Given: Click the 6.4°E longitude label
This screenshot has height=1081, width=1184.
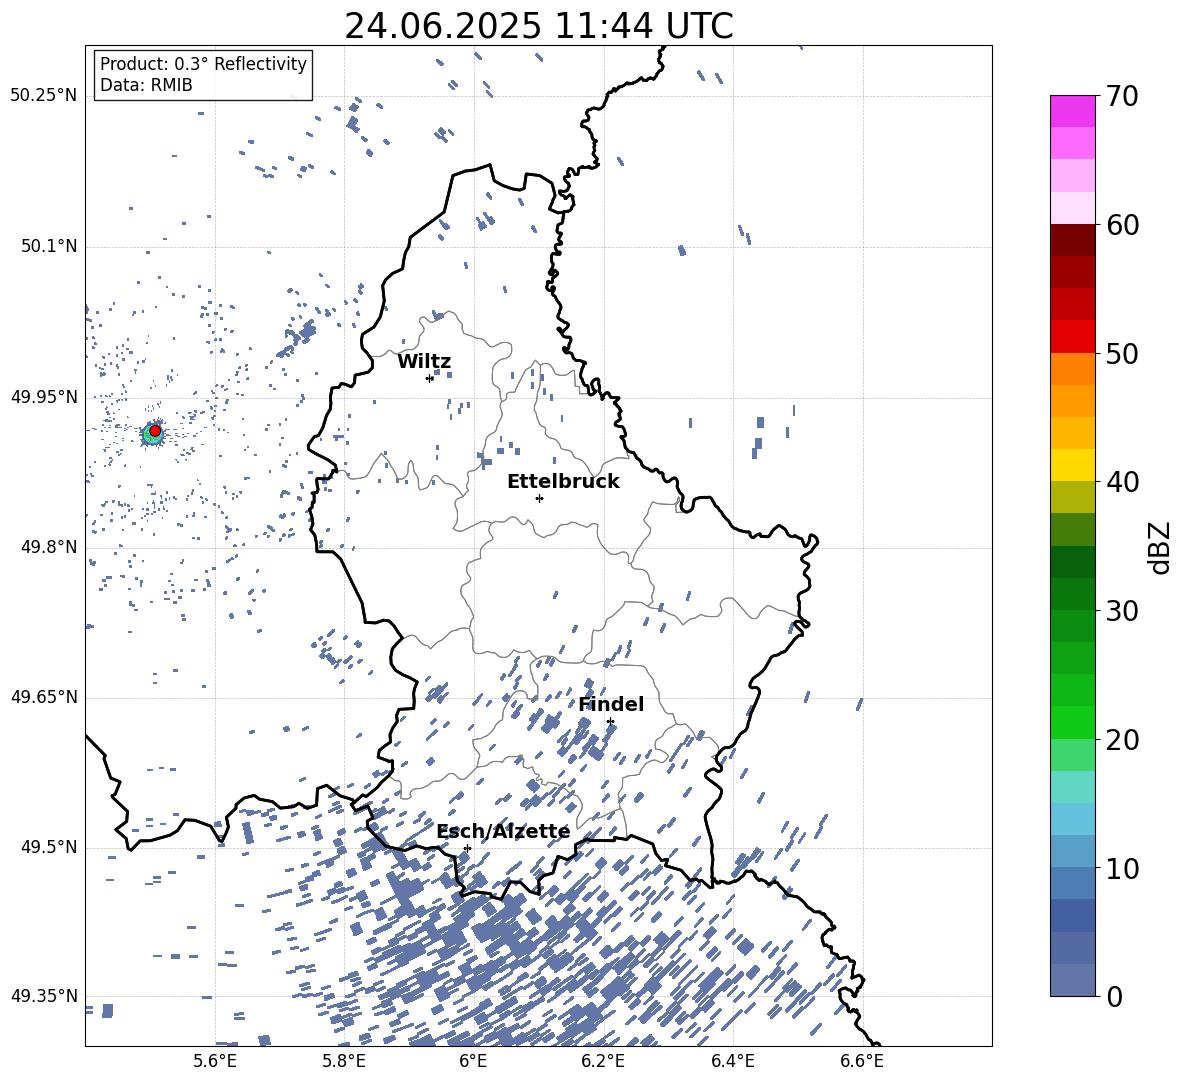Looking at the screenshot, I should 732,1061.
